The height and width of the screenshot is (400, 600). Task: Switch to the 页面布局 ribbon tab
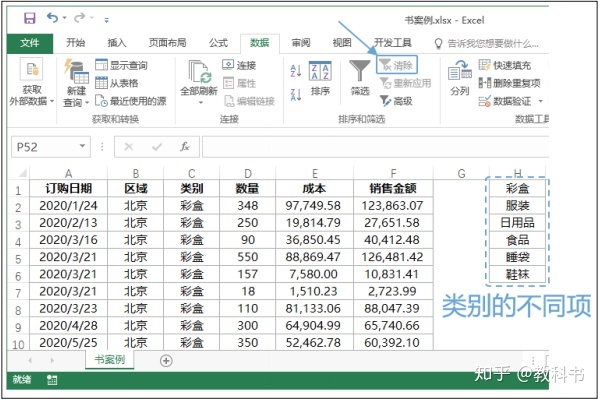(x=167, y=42)
